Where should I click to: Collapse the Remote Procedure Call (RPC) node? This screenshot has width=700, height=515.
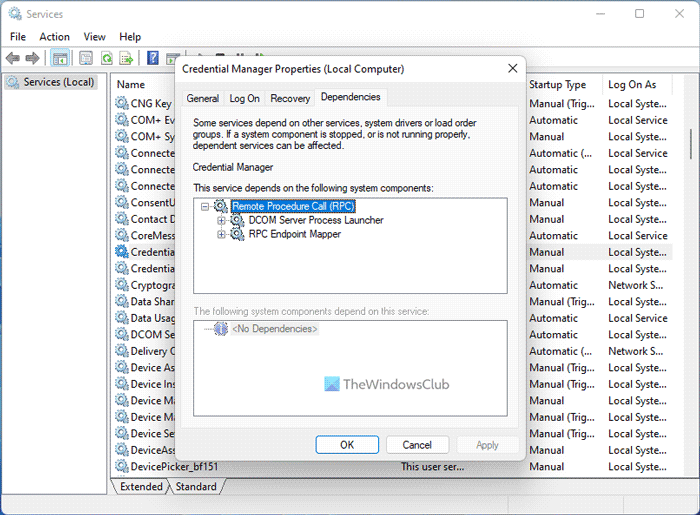pos(205,207)
